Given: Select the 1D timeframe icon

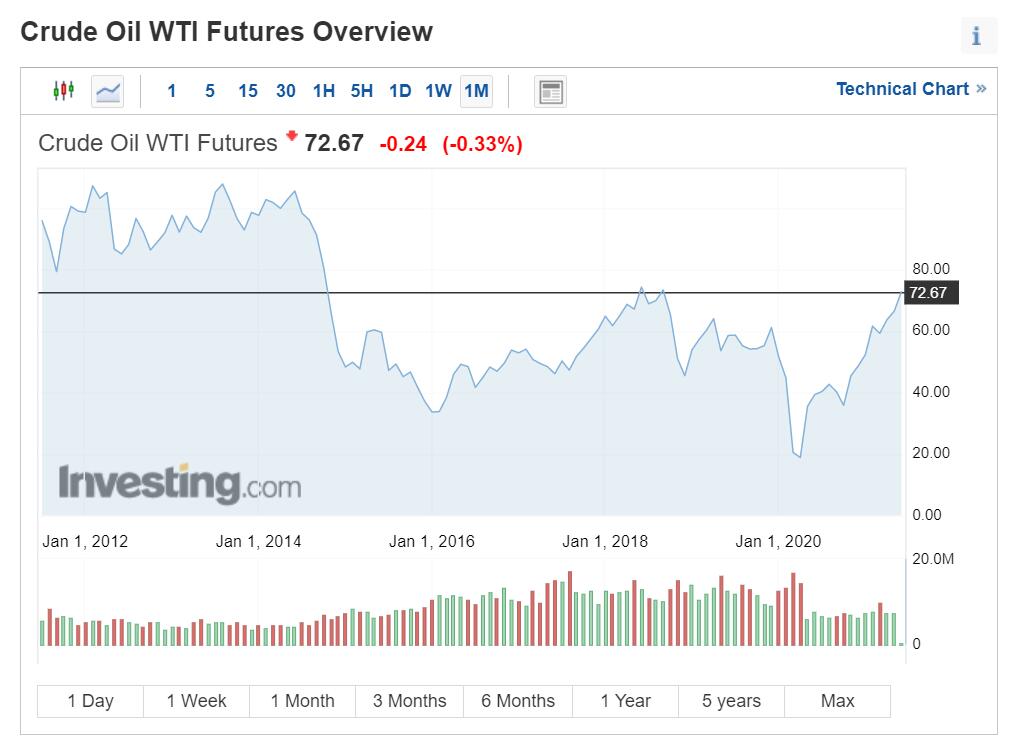Looking at the screenshot, I should click(398, 90).
